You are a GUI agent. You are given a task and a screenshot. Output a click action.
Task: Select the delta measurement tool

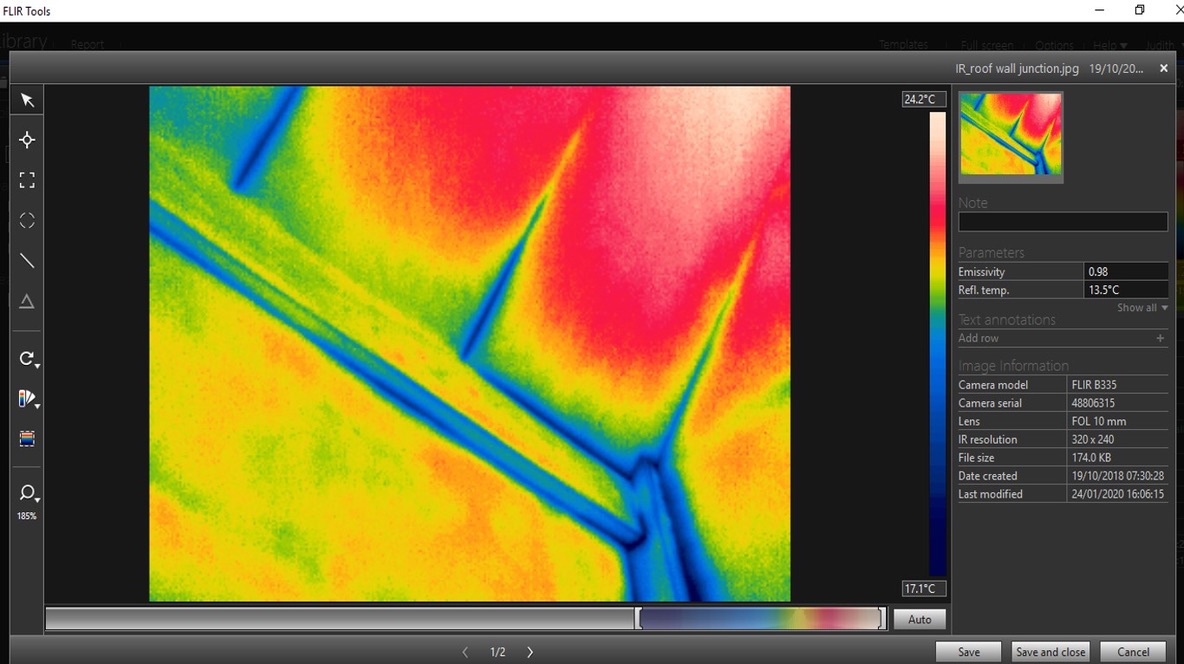(x=27, y=300)
